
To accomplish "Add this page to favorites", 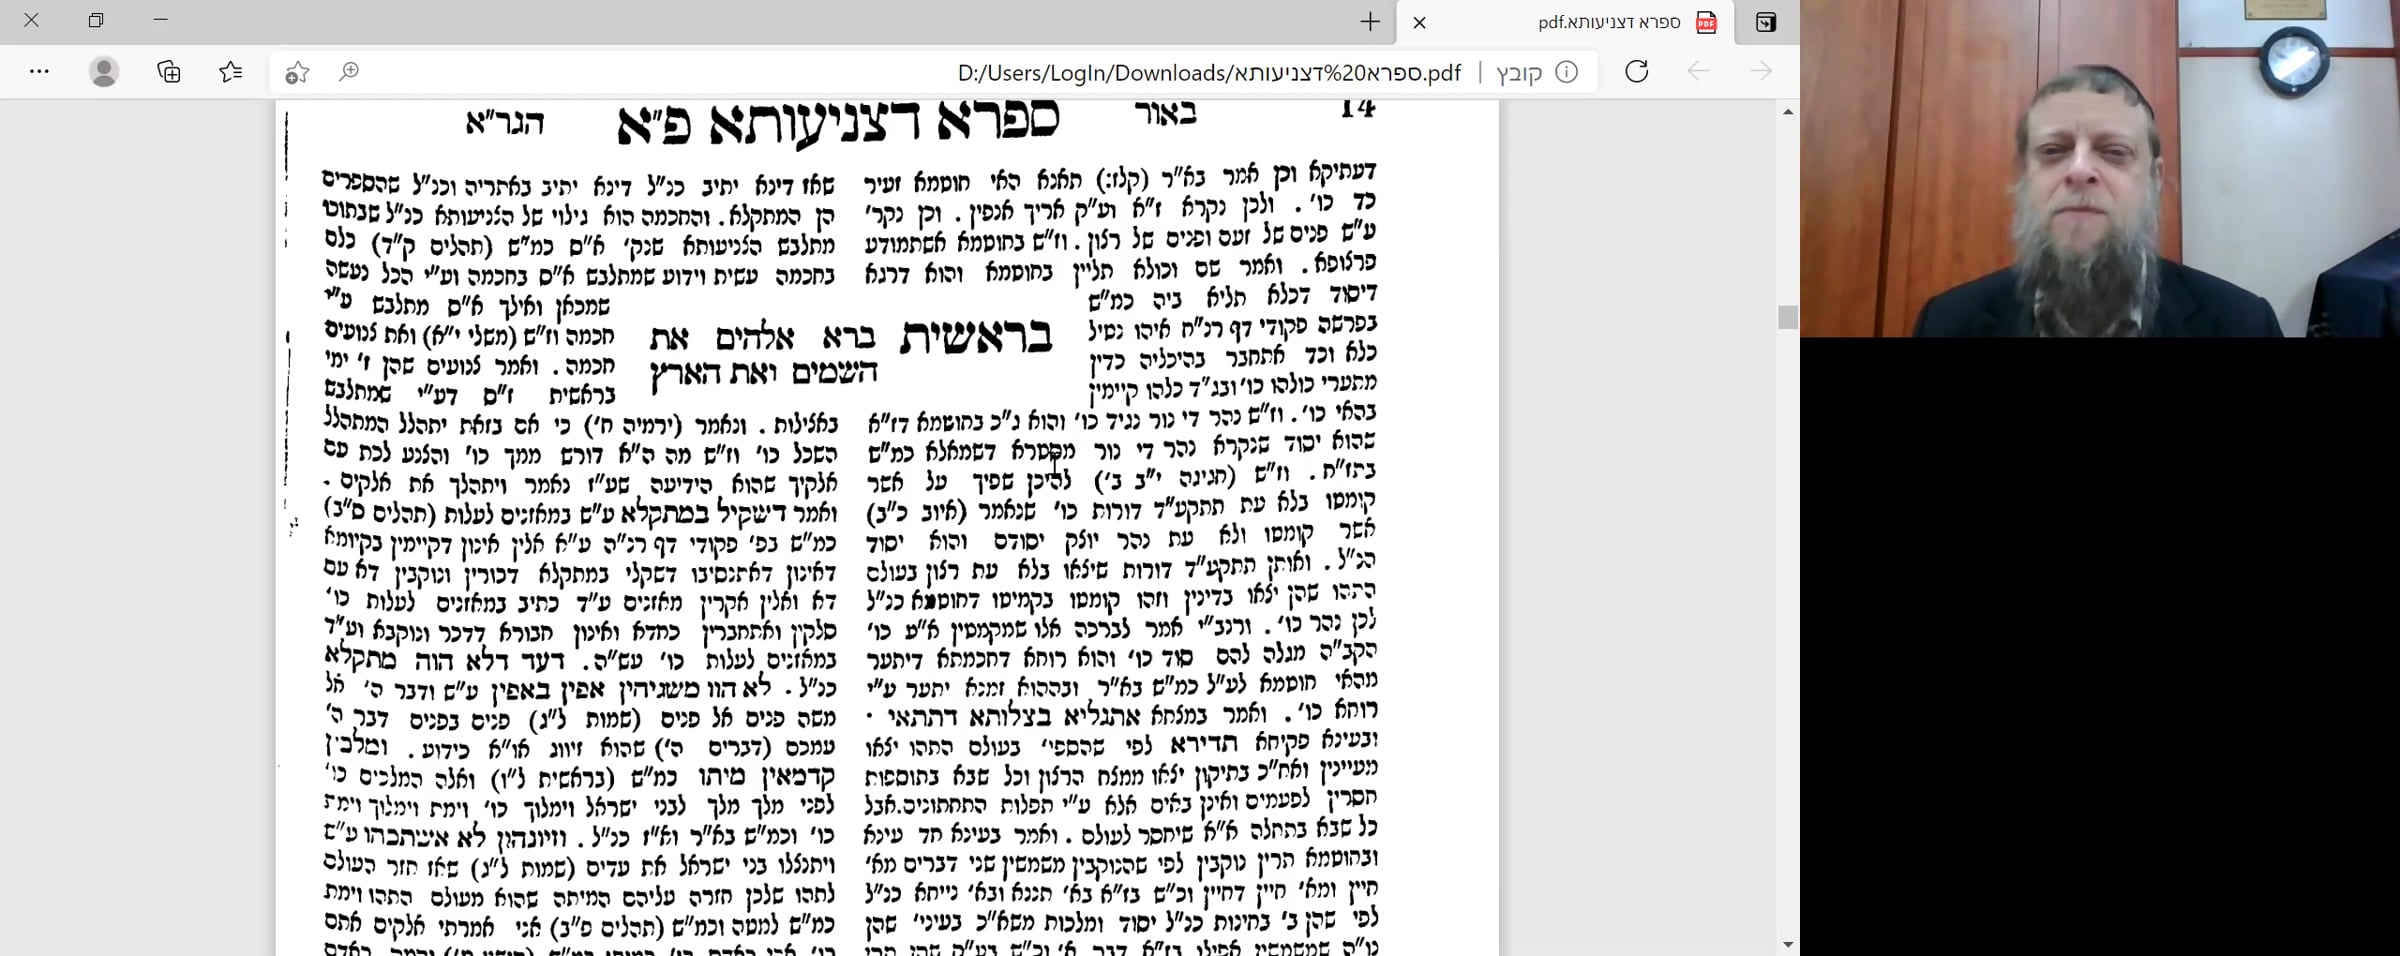I will click(297, 72).
